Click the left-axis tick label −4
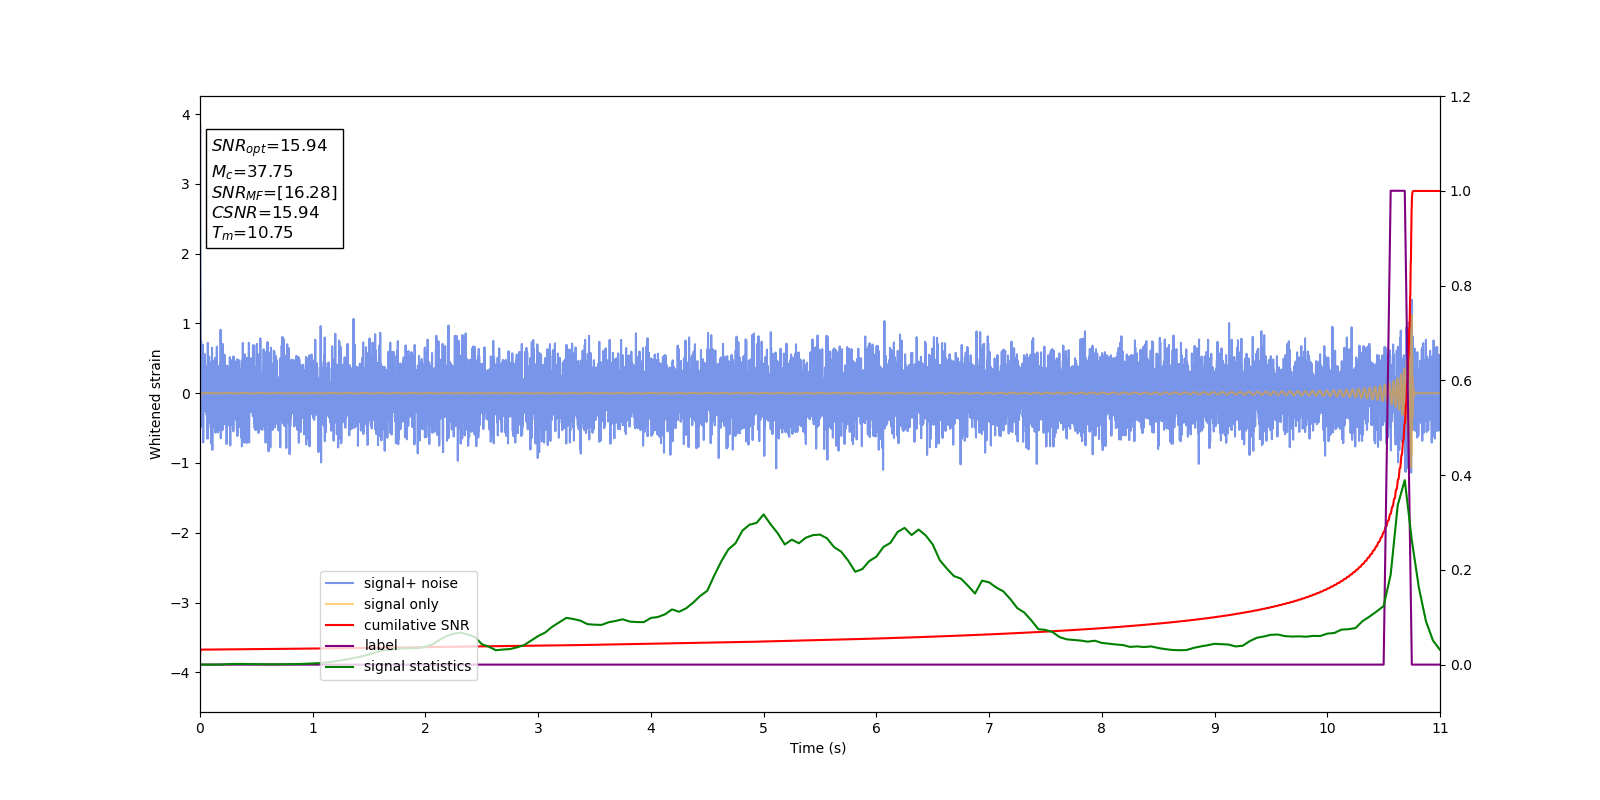The image size is (1600, 800). [x=181, y=673]
